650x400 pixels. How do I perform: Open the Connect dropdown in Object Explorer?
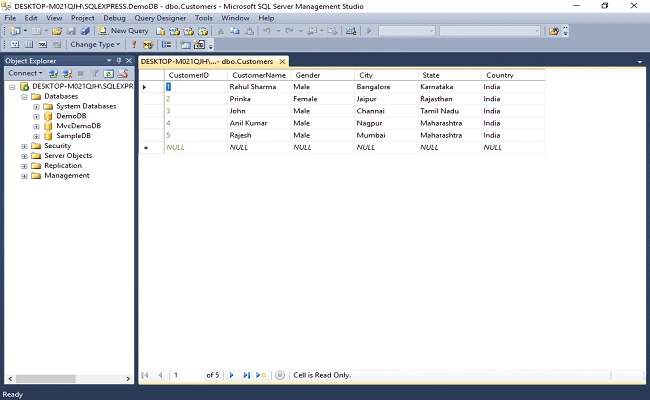coord(25,73)
